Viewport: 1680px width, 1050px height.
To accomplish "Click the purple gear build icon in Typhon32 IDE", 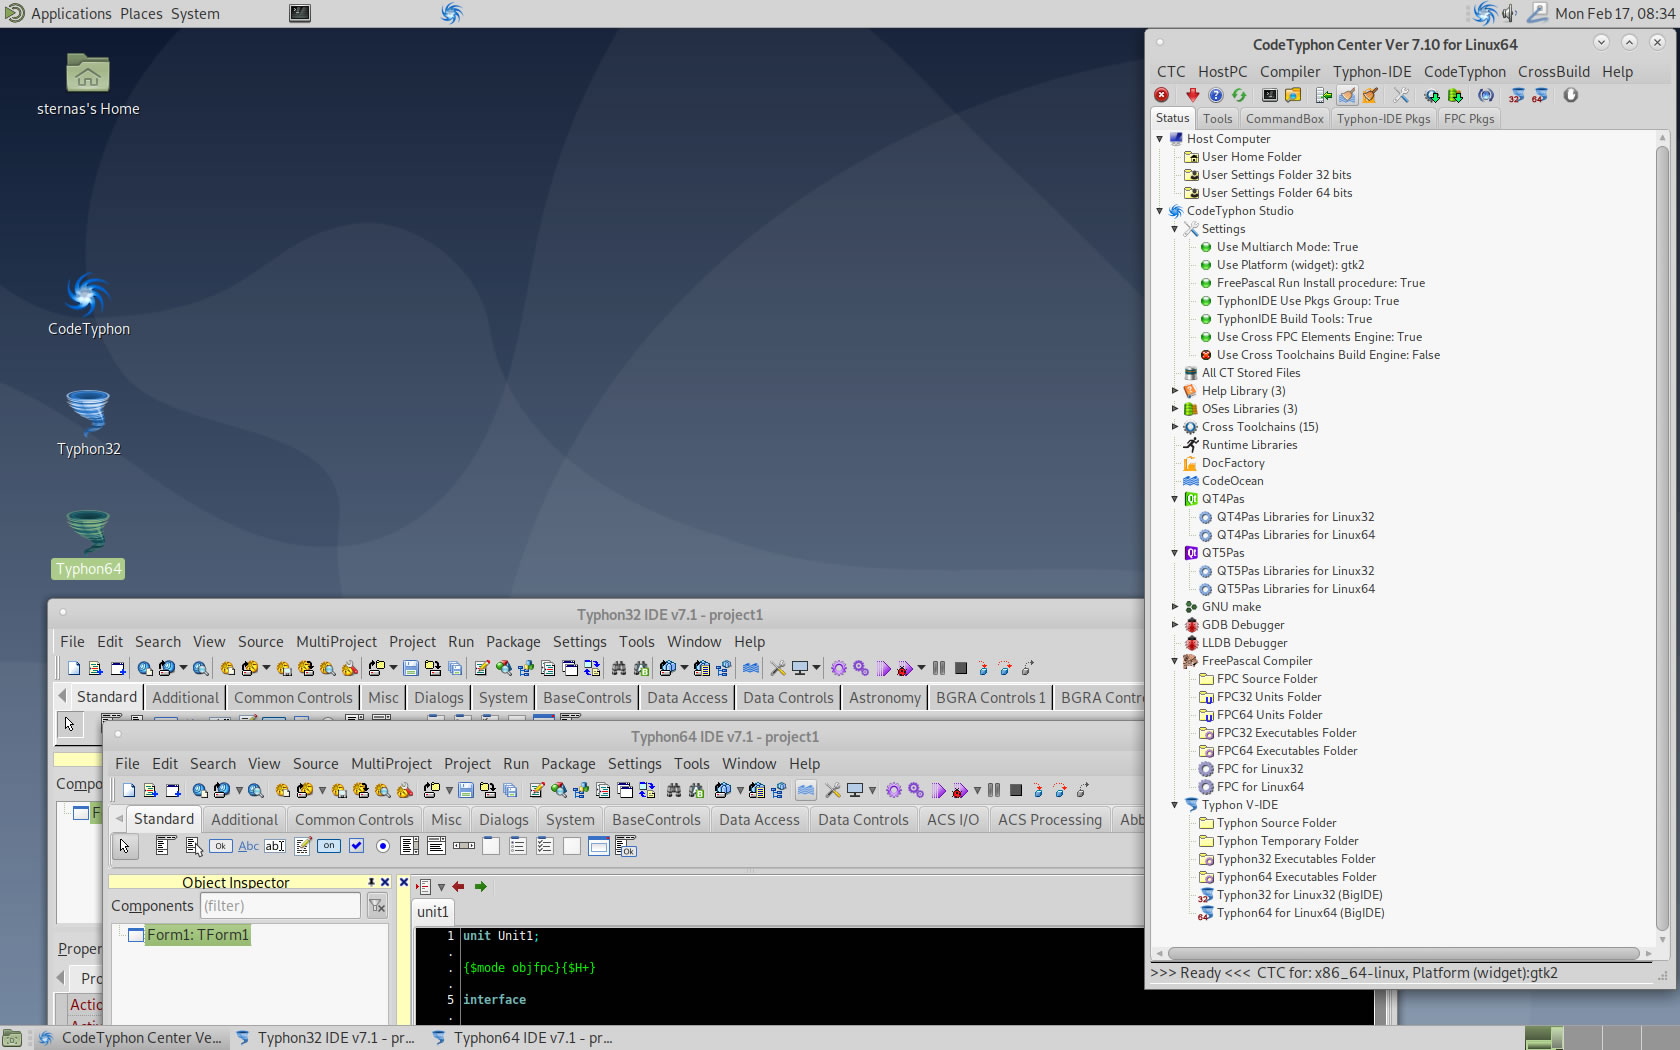I will 839,668.
